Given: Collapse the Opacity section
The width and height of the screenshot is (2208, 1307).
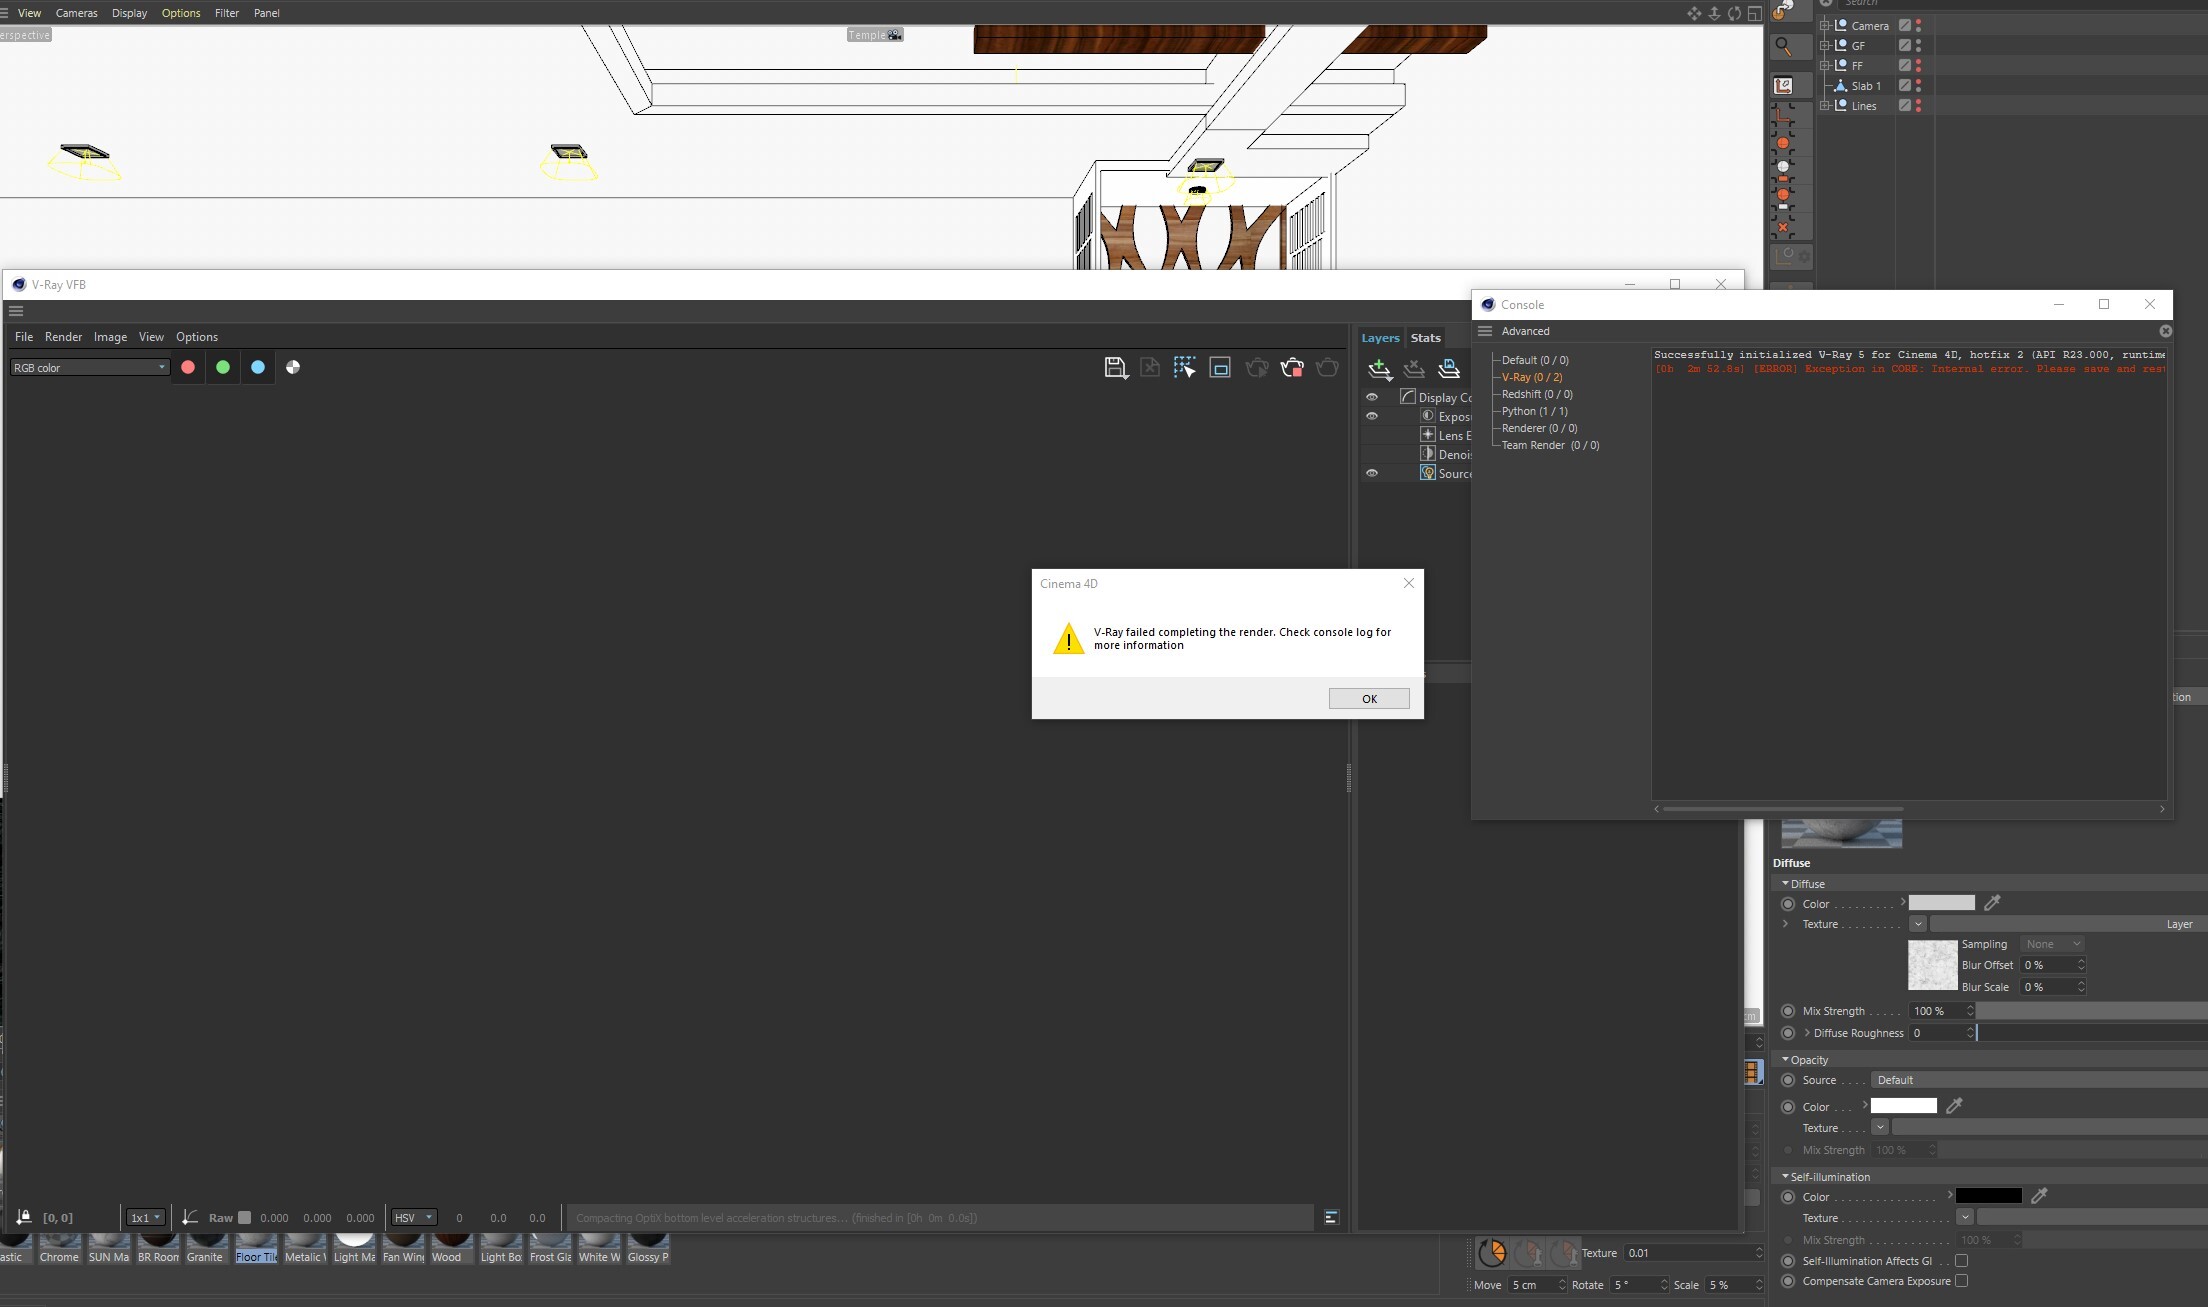Looking at the screenshot, I should click(1785, 1059).
